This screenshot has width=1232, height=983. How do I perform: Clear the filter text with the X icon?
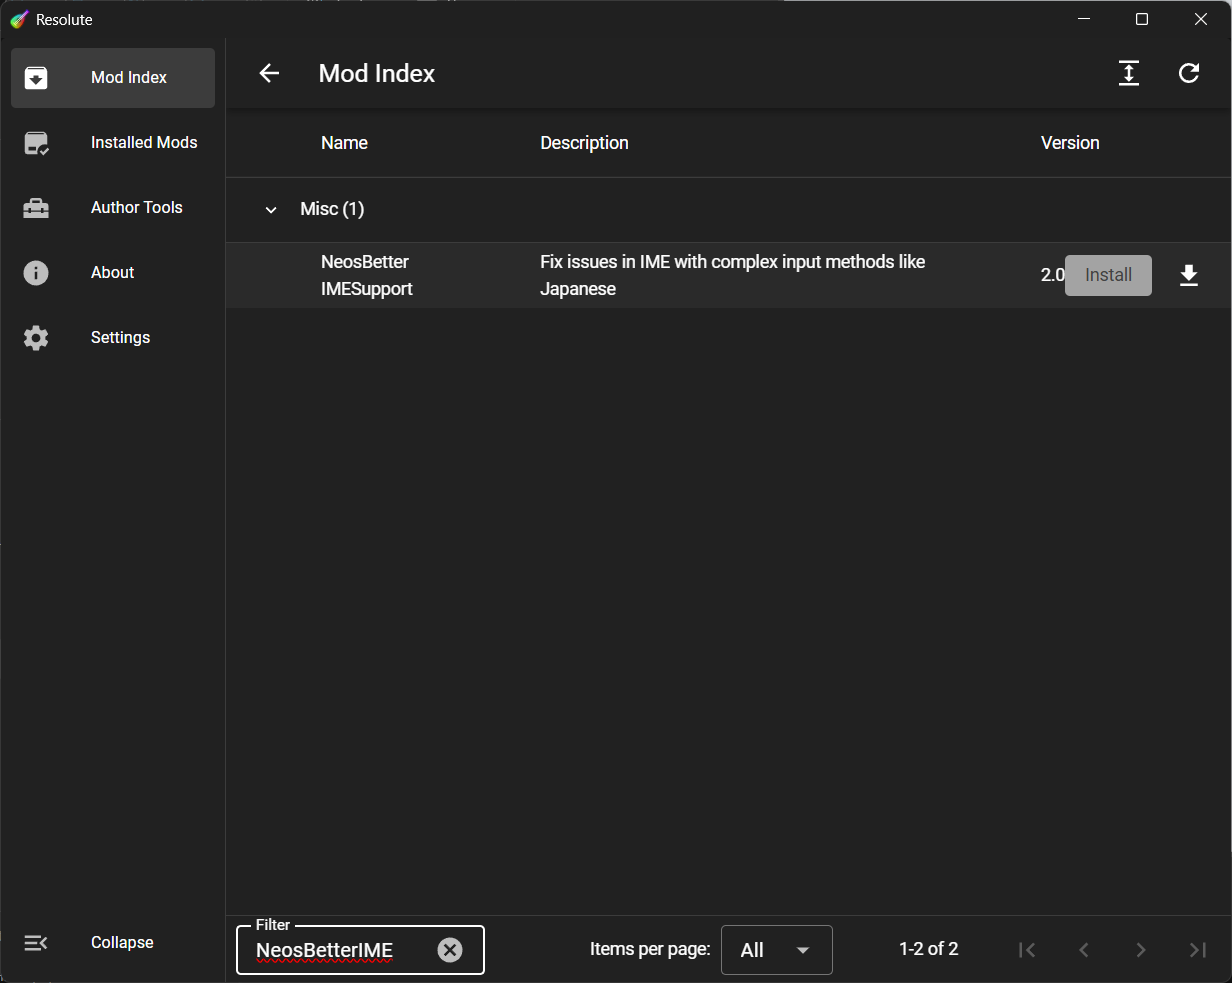tap(450, 950)
